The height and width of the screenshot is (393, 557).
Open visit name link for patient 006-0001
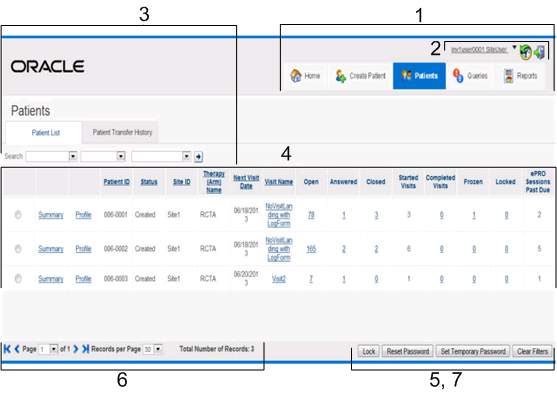coord(279,215)
